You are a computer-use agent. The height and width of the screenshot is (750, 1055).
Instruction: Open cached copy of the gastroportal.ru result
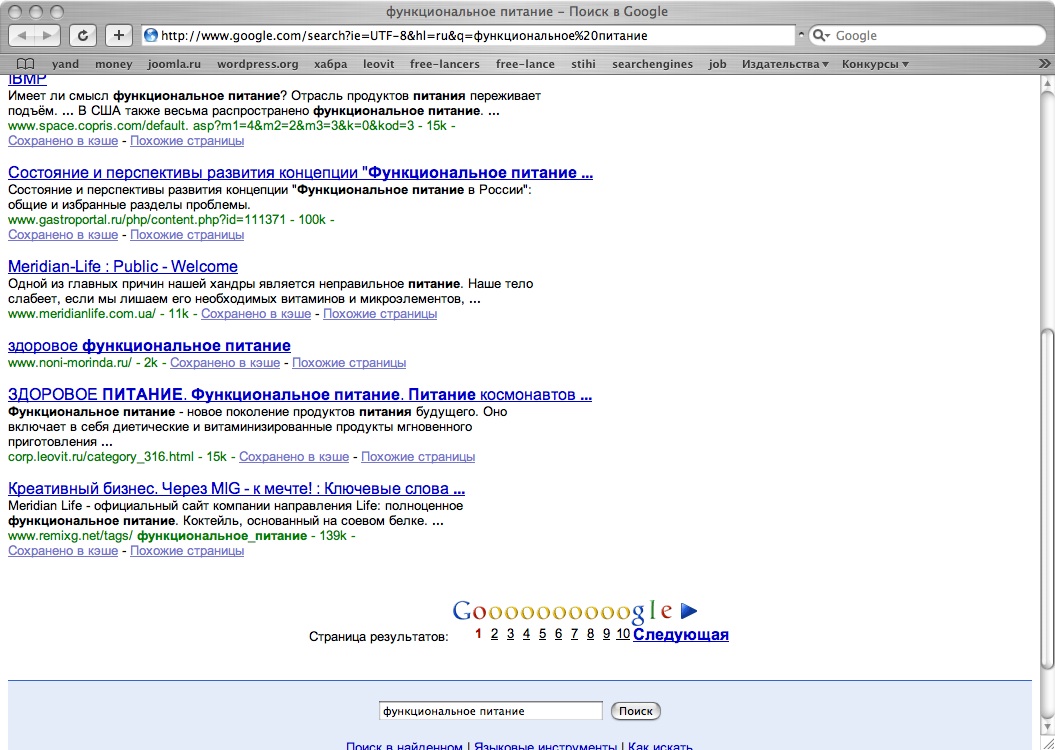(x=63, y=235)
